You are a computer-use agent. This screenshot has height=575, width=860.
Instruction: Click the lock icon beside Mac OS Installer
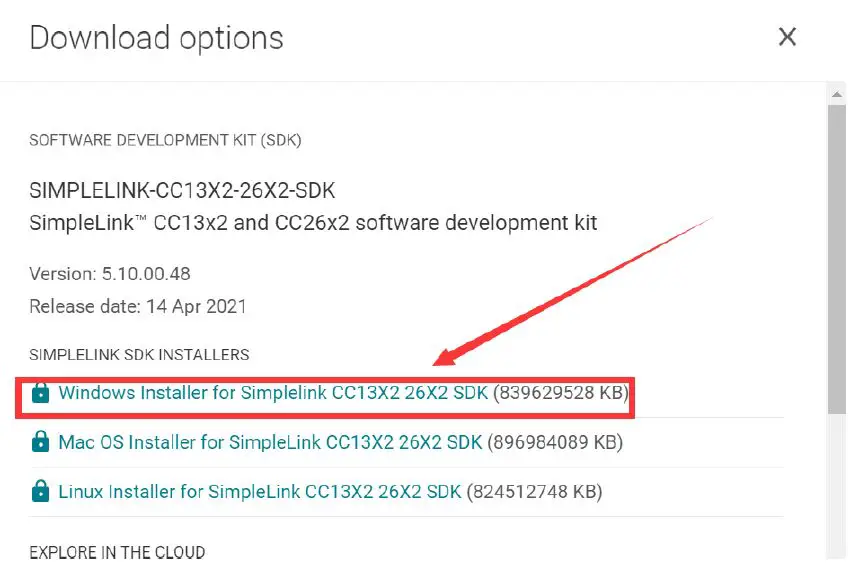(x=40, y=442)
